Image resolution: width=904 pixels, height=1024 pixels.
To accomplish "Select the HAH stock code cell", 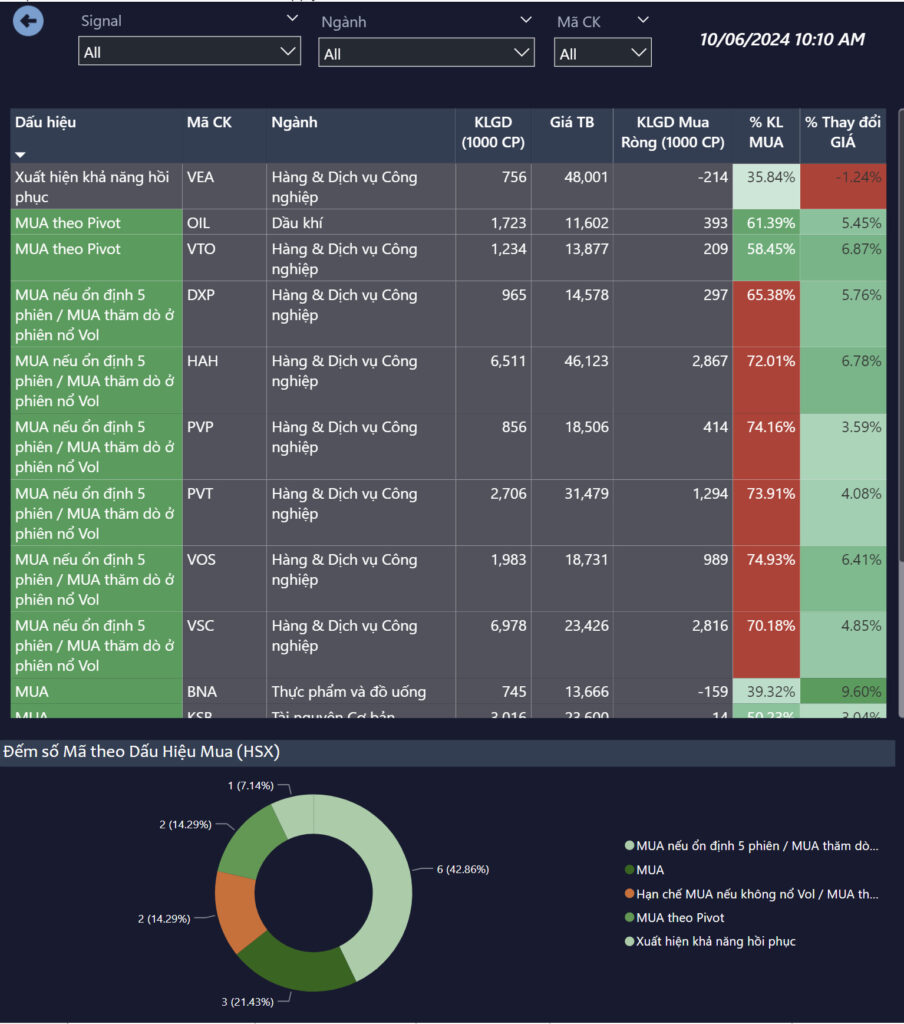I will coord(201,361).
